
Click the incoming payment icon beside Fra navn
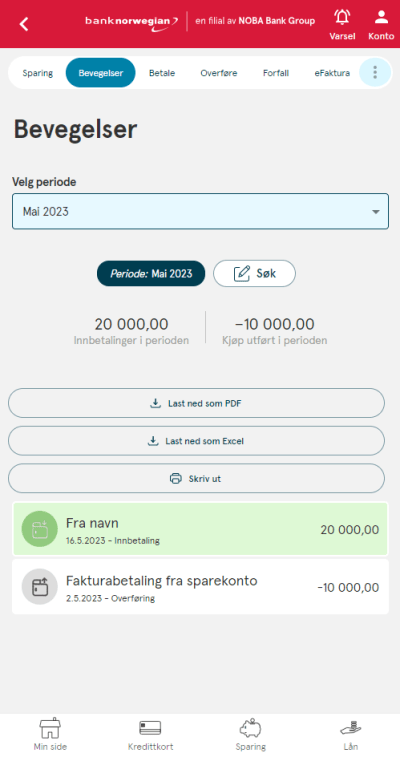(40, 529)
